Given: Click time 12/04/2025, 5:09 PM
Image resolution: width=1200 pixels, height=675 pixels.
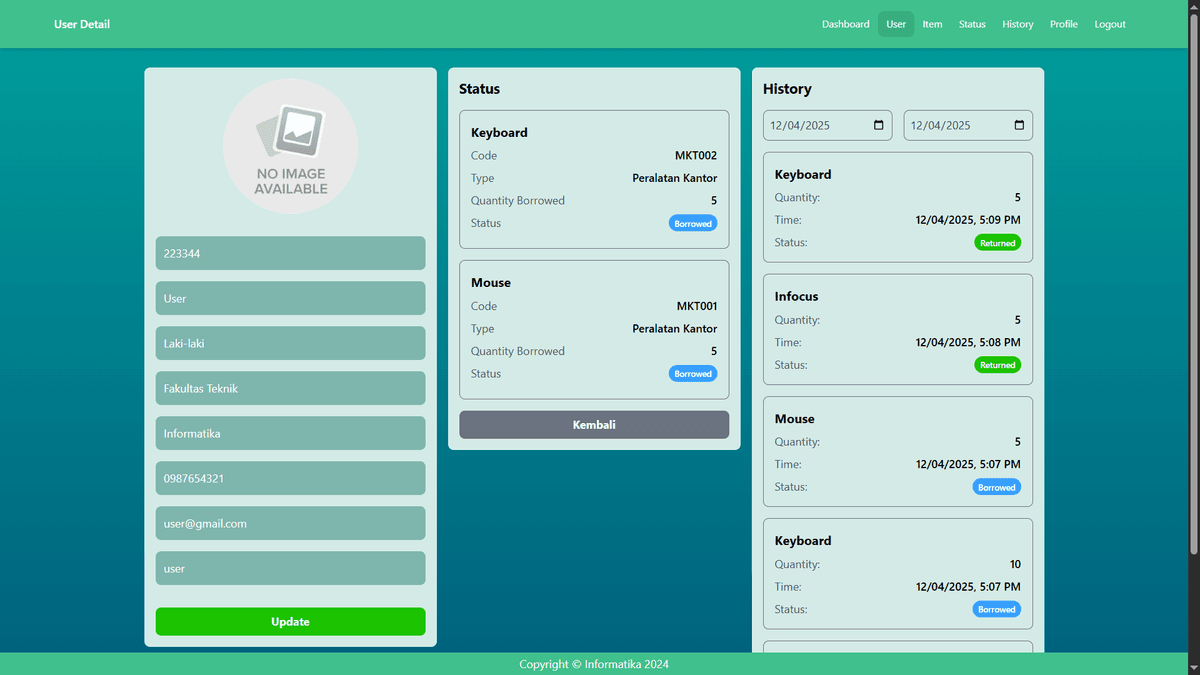Looking at the screenshot, I should pyautogui.click(x=968, y=220).
